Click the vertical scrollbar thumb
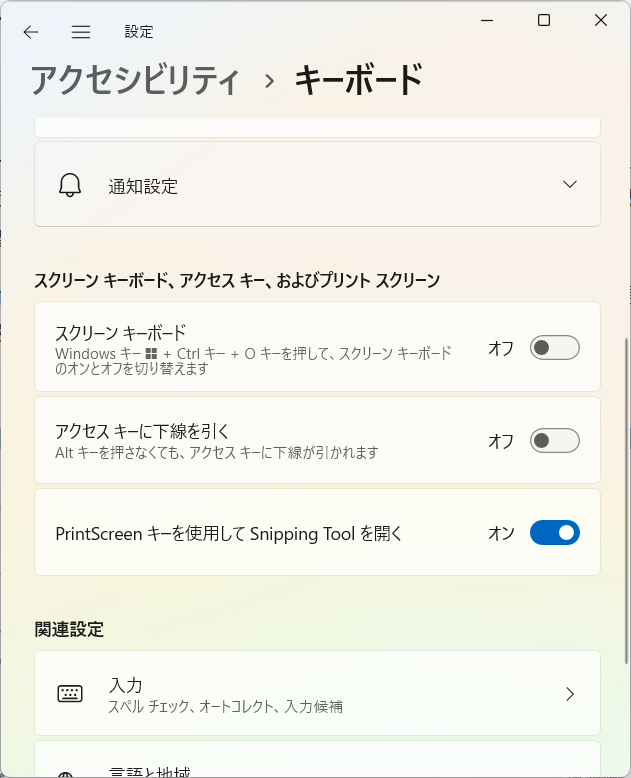This screenshot has width=631, height=778. click(627, 501)
